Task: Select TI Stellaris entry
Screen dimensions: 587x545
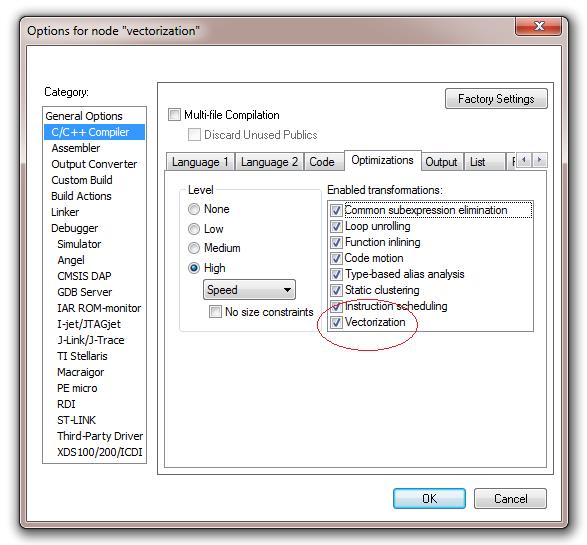Action: coord(82,356)
